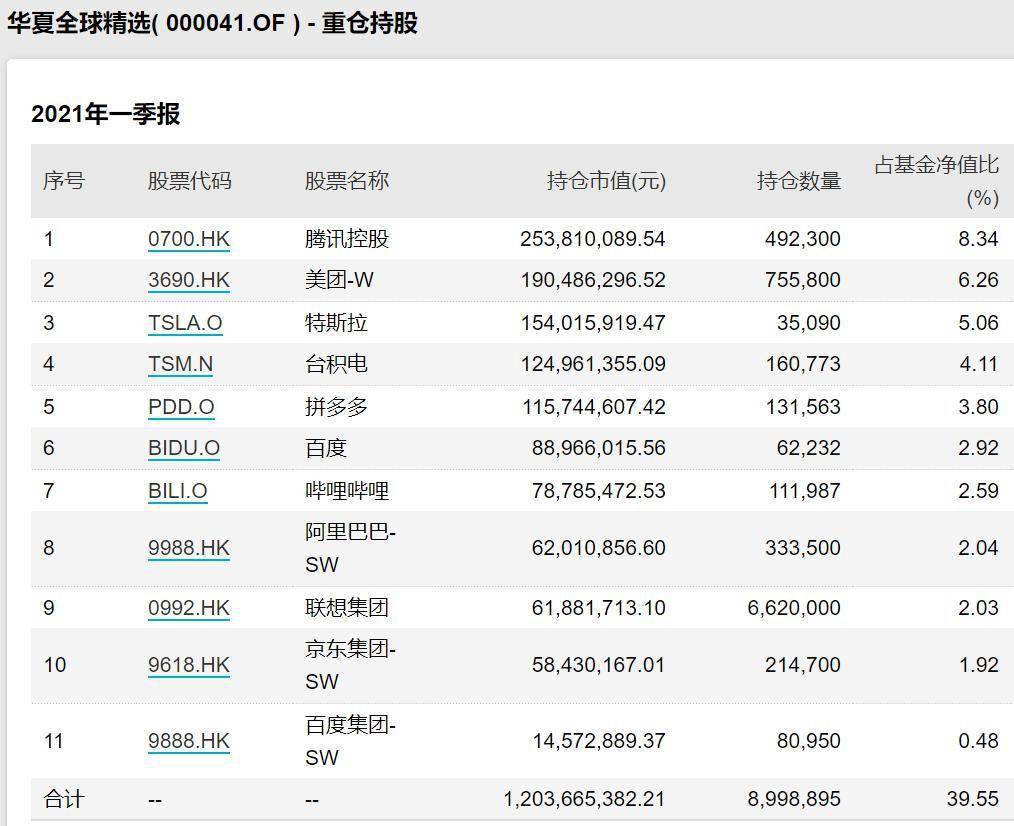
Task: Click the 持仓市值(元) column header
Action: pos(606,181)
